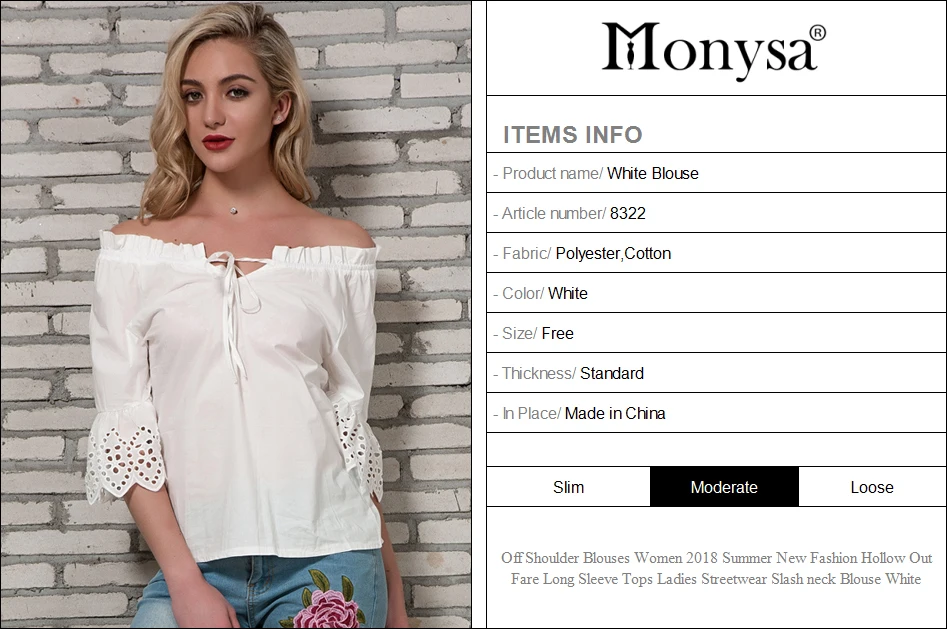This screenshot has height=629, width=947.
Task: Click the pendant necklace in the photo
Action: (x=233, y=210)
